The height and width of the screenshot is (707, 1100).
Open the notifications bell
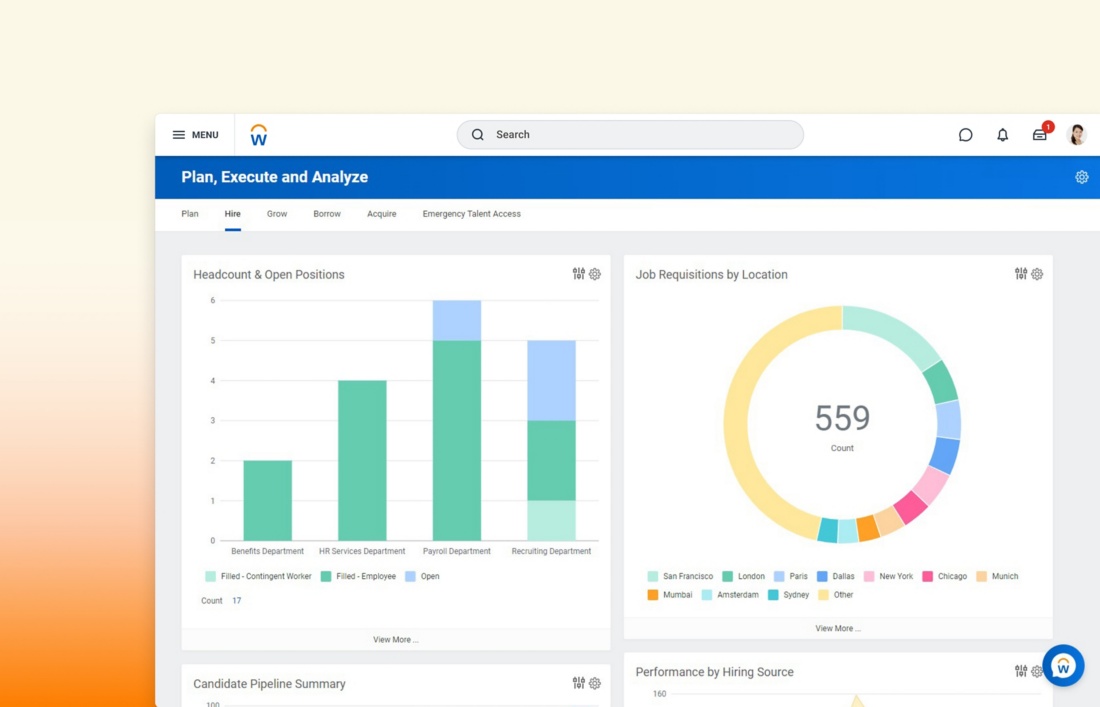click(x=1002, y=135)
